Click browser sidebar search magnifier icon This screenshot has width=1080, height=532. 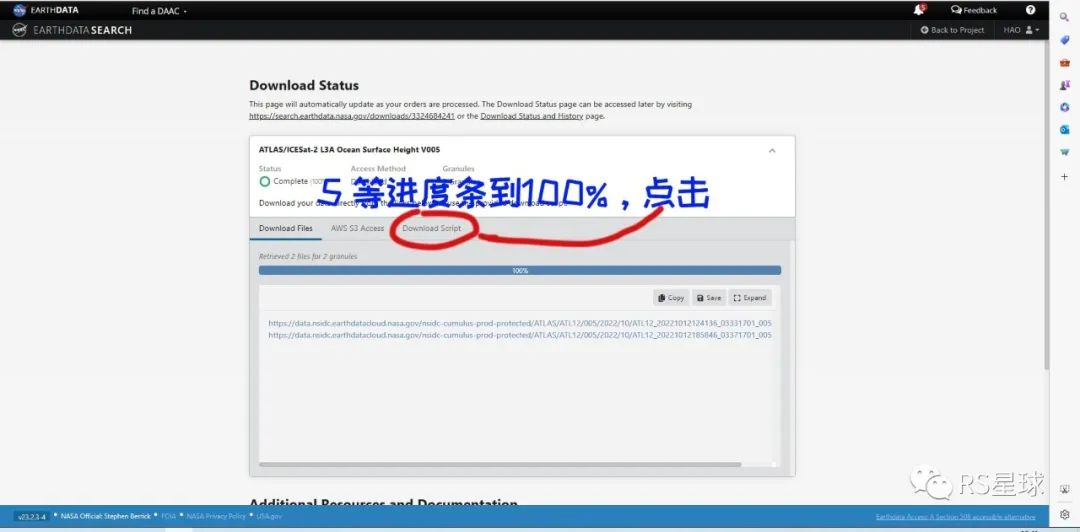click(x=1064, y=18)
